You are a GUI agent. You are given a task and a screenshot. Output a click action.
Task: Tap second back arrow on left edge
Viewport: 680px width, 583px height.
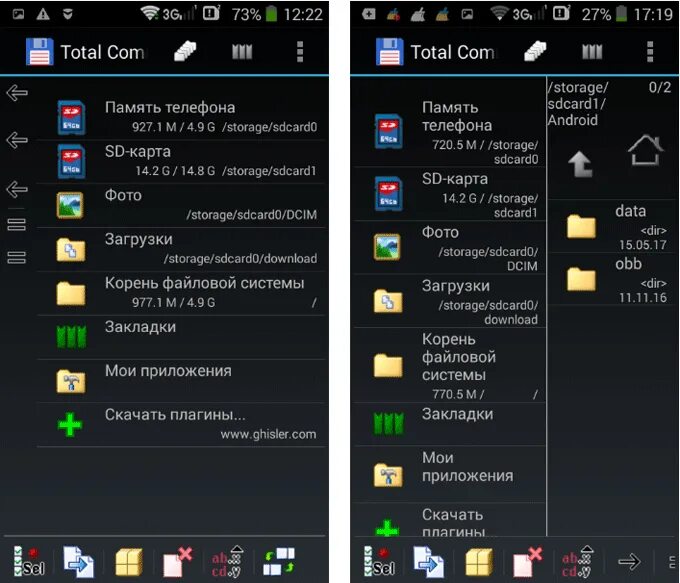[17, 140]
